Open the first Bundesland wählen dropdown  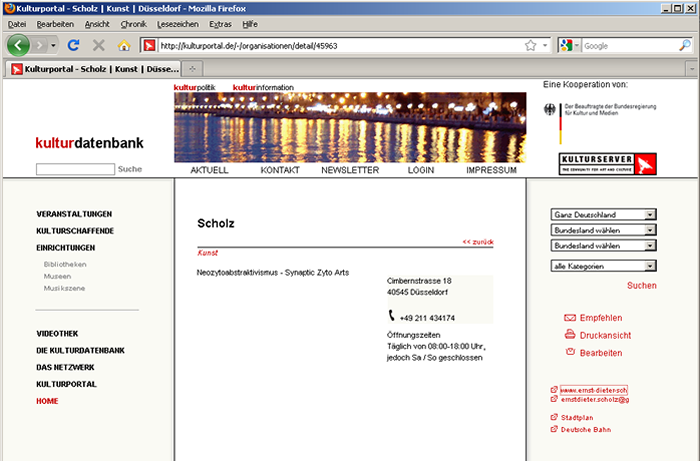click(603, 230)
